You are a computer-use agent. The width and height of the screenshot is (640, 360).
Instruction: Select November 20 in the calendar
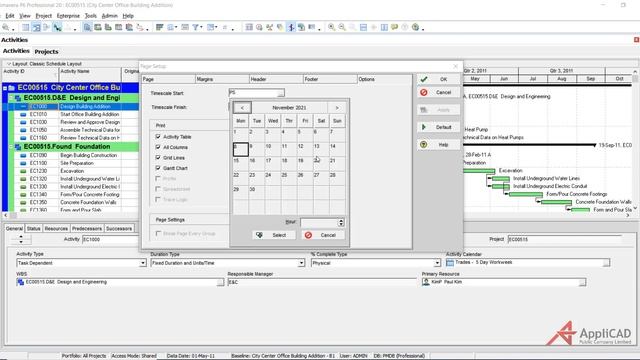point(321,163)
